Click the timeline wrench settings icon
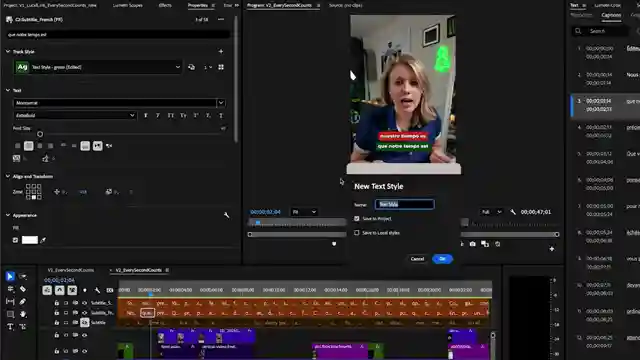Image resolution: width=640 pixels, height=360 pixels. 97,290
